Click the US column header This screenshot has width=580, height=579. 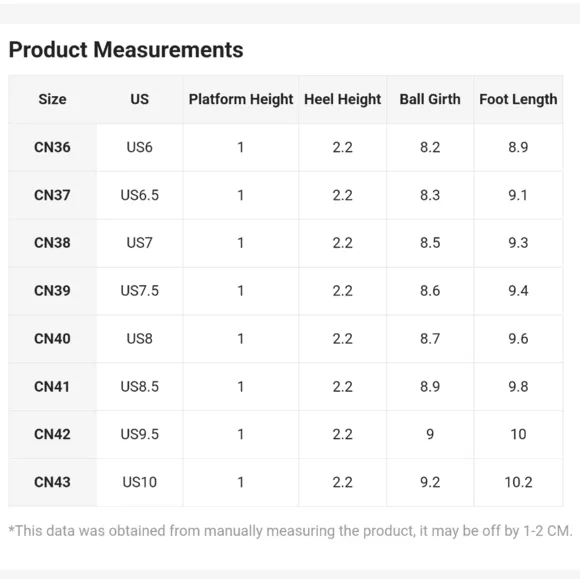[139, 99]
